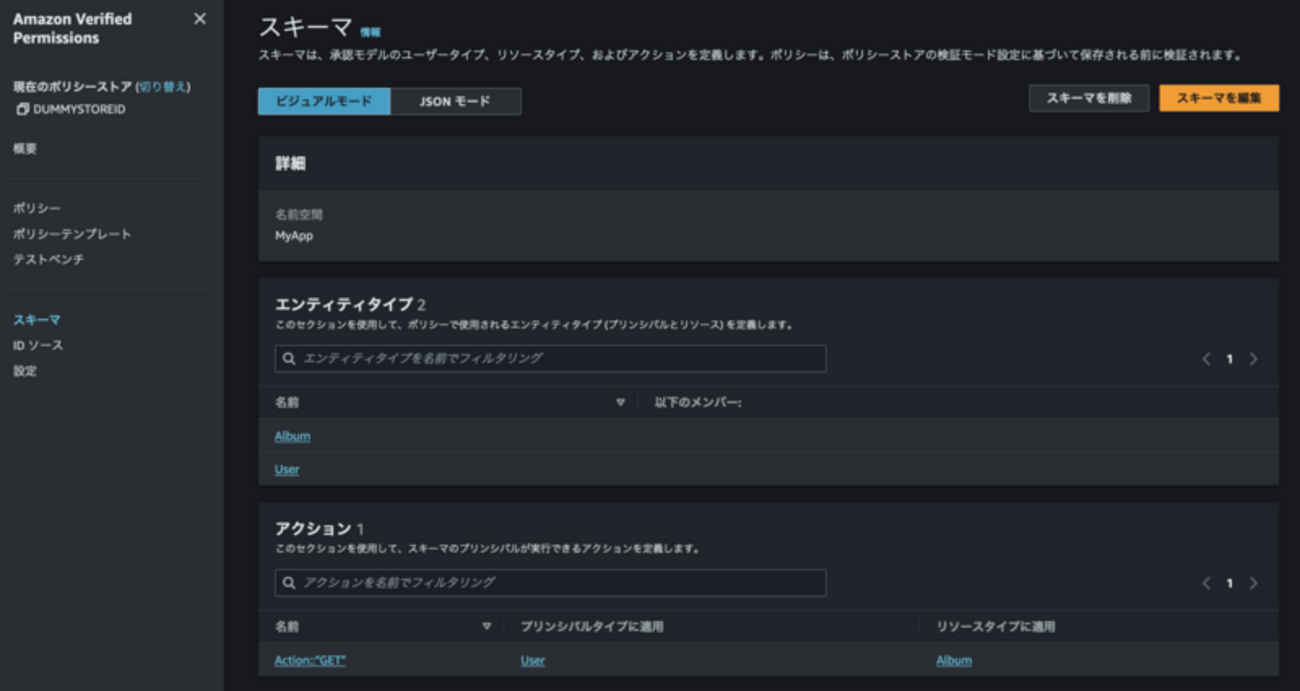Click the next page chevron in エンティティタイプ section
This screenshot has width=1300, height=691.
(1253, 358)
